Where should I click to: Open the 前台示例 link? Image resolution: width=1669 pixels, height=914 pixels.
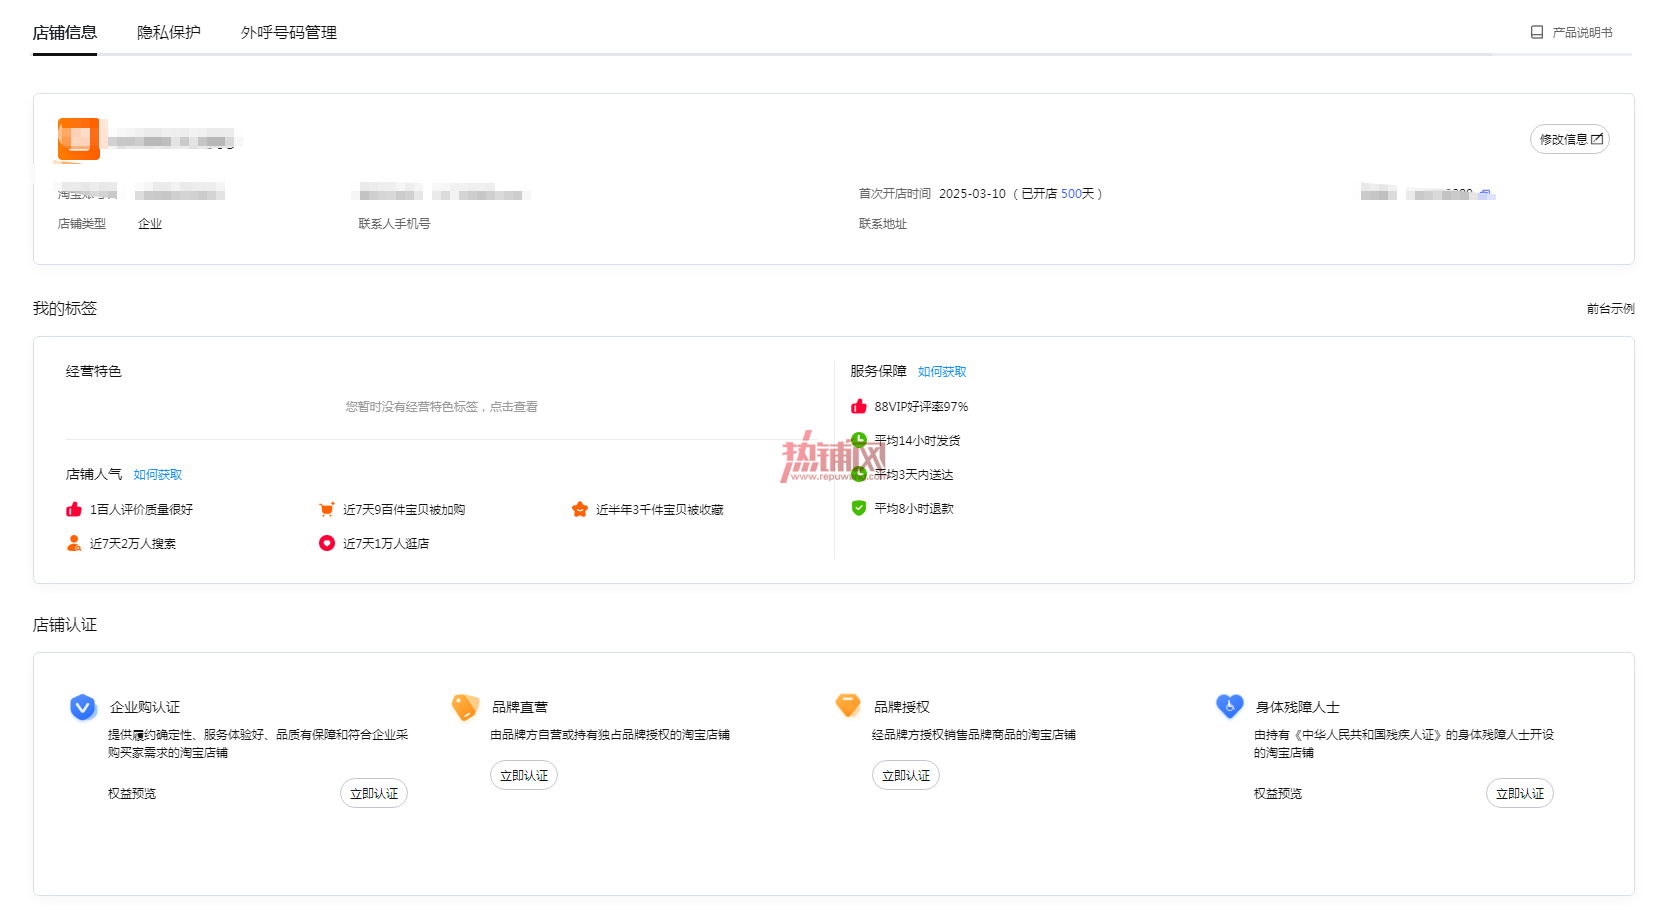tap(1610, 308)
